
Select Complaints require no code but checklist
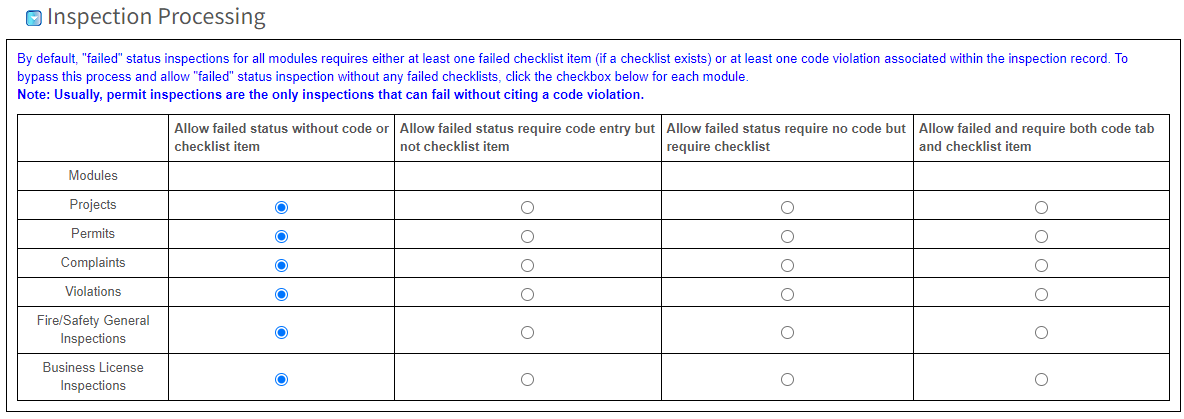pos(787,265)
